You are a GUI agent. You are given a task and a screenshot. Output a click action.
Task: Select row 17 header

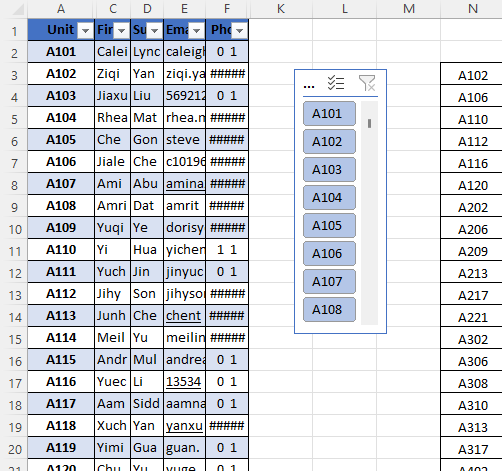pyautogui.click(x=14, y=383)
